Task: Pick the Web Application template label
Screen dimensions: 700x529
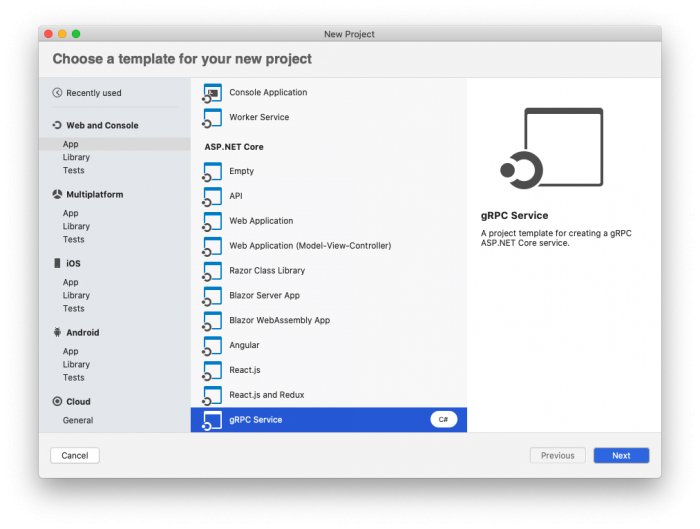Action: 261,221
